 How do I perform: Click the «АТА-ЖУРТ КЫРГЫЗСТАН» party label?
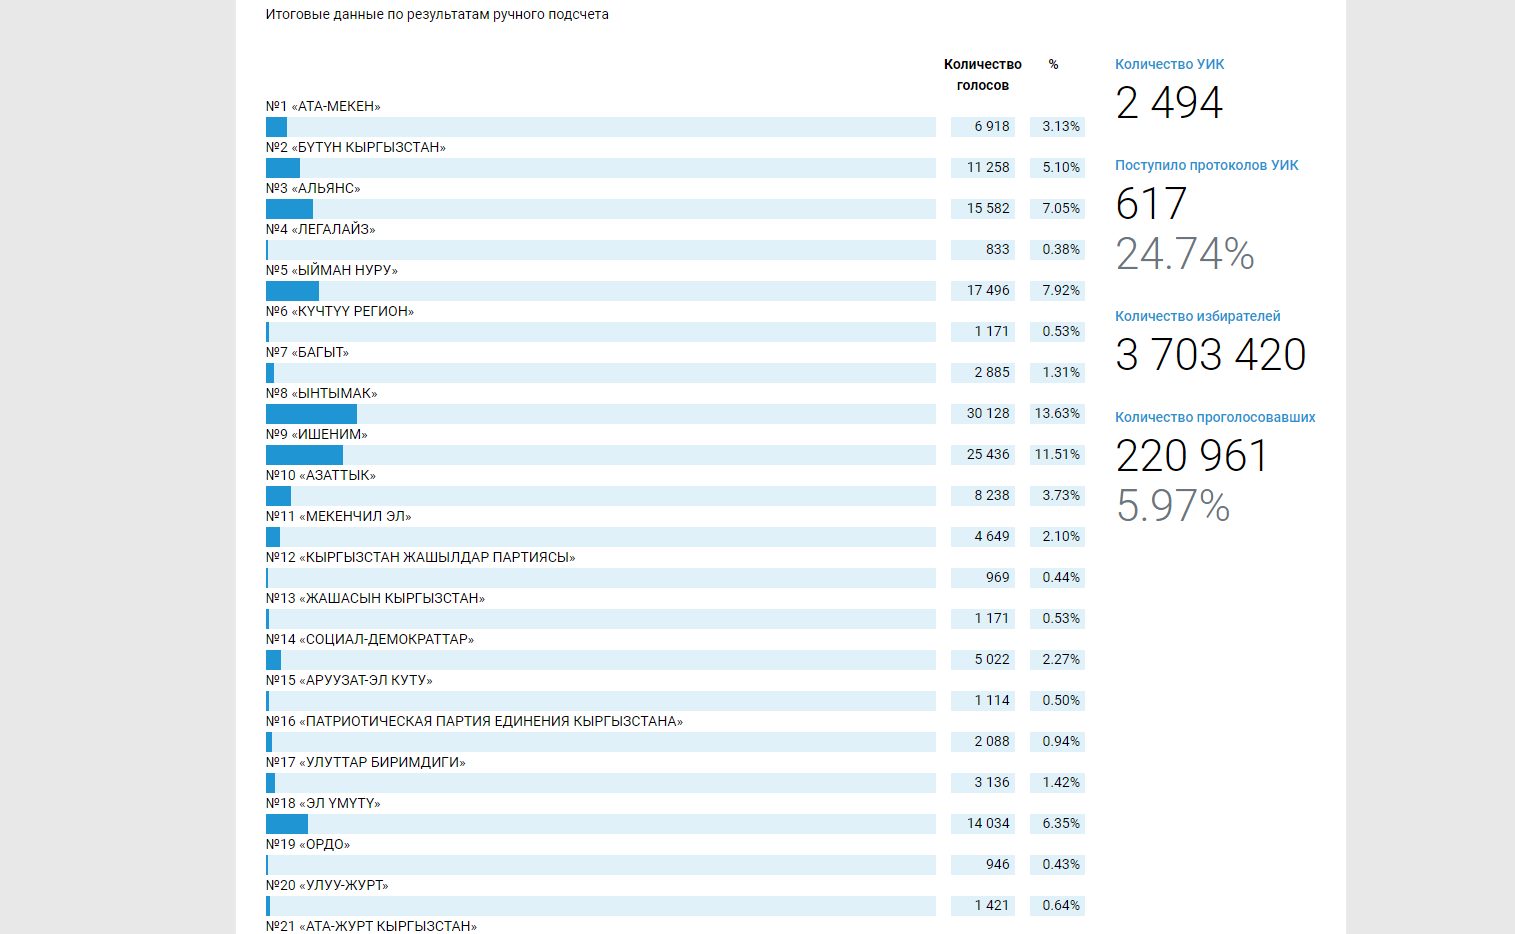(x=371, y=926)
